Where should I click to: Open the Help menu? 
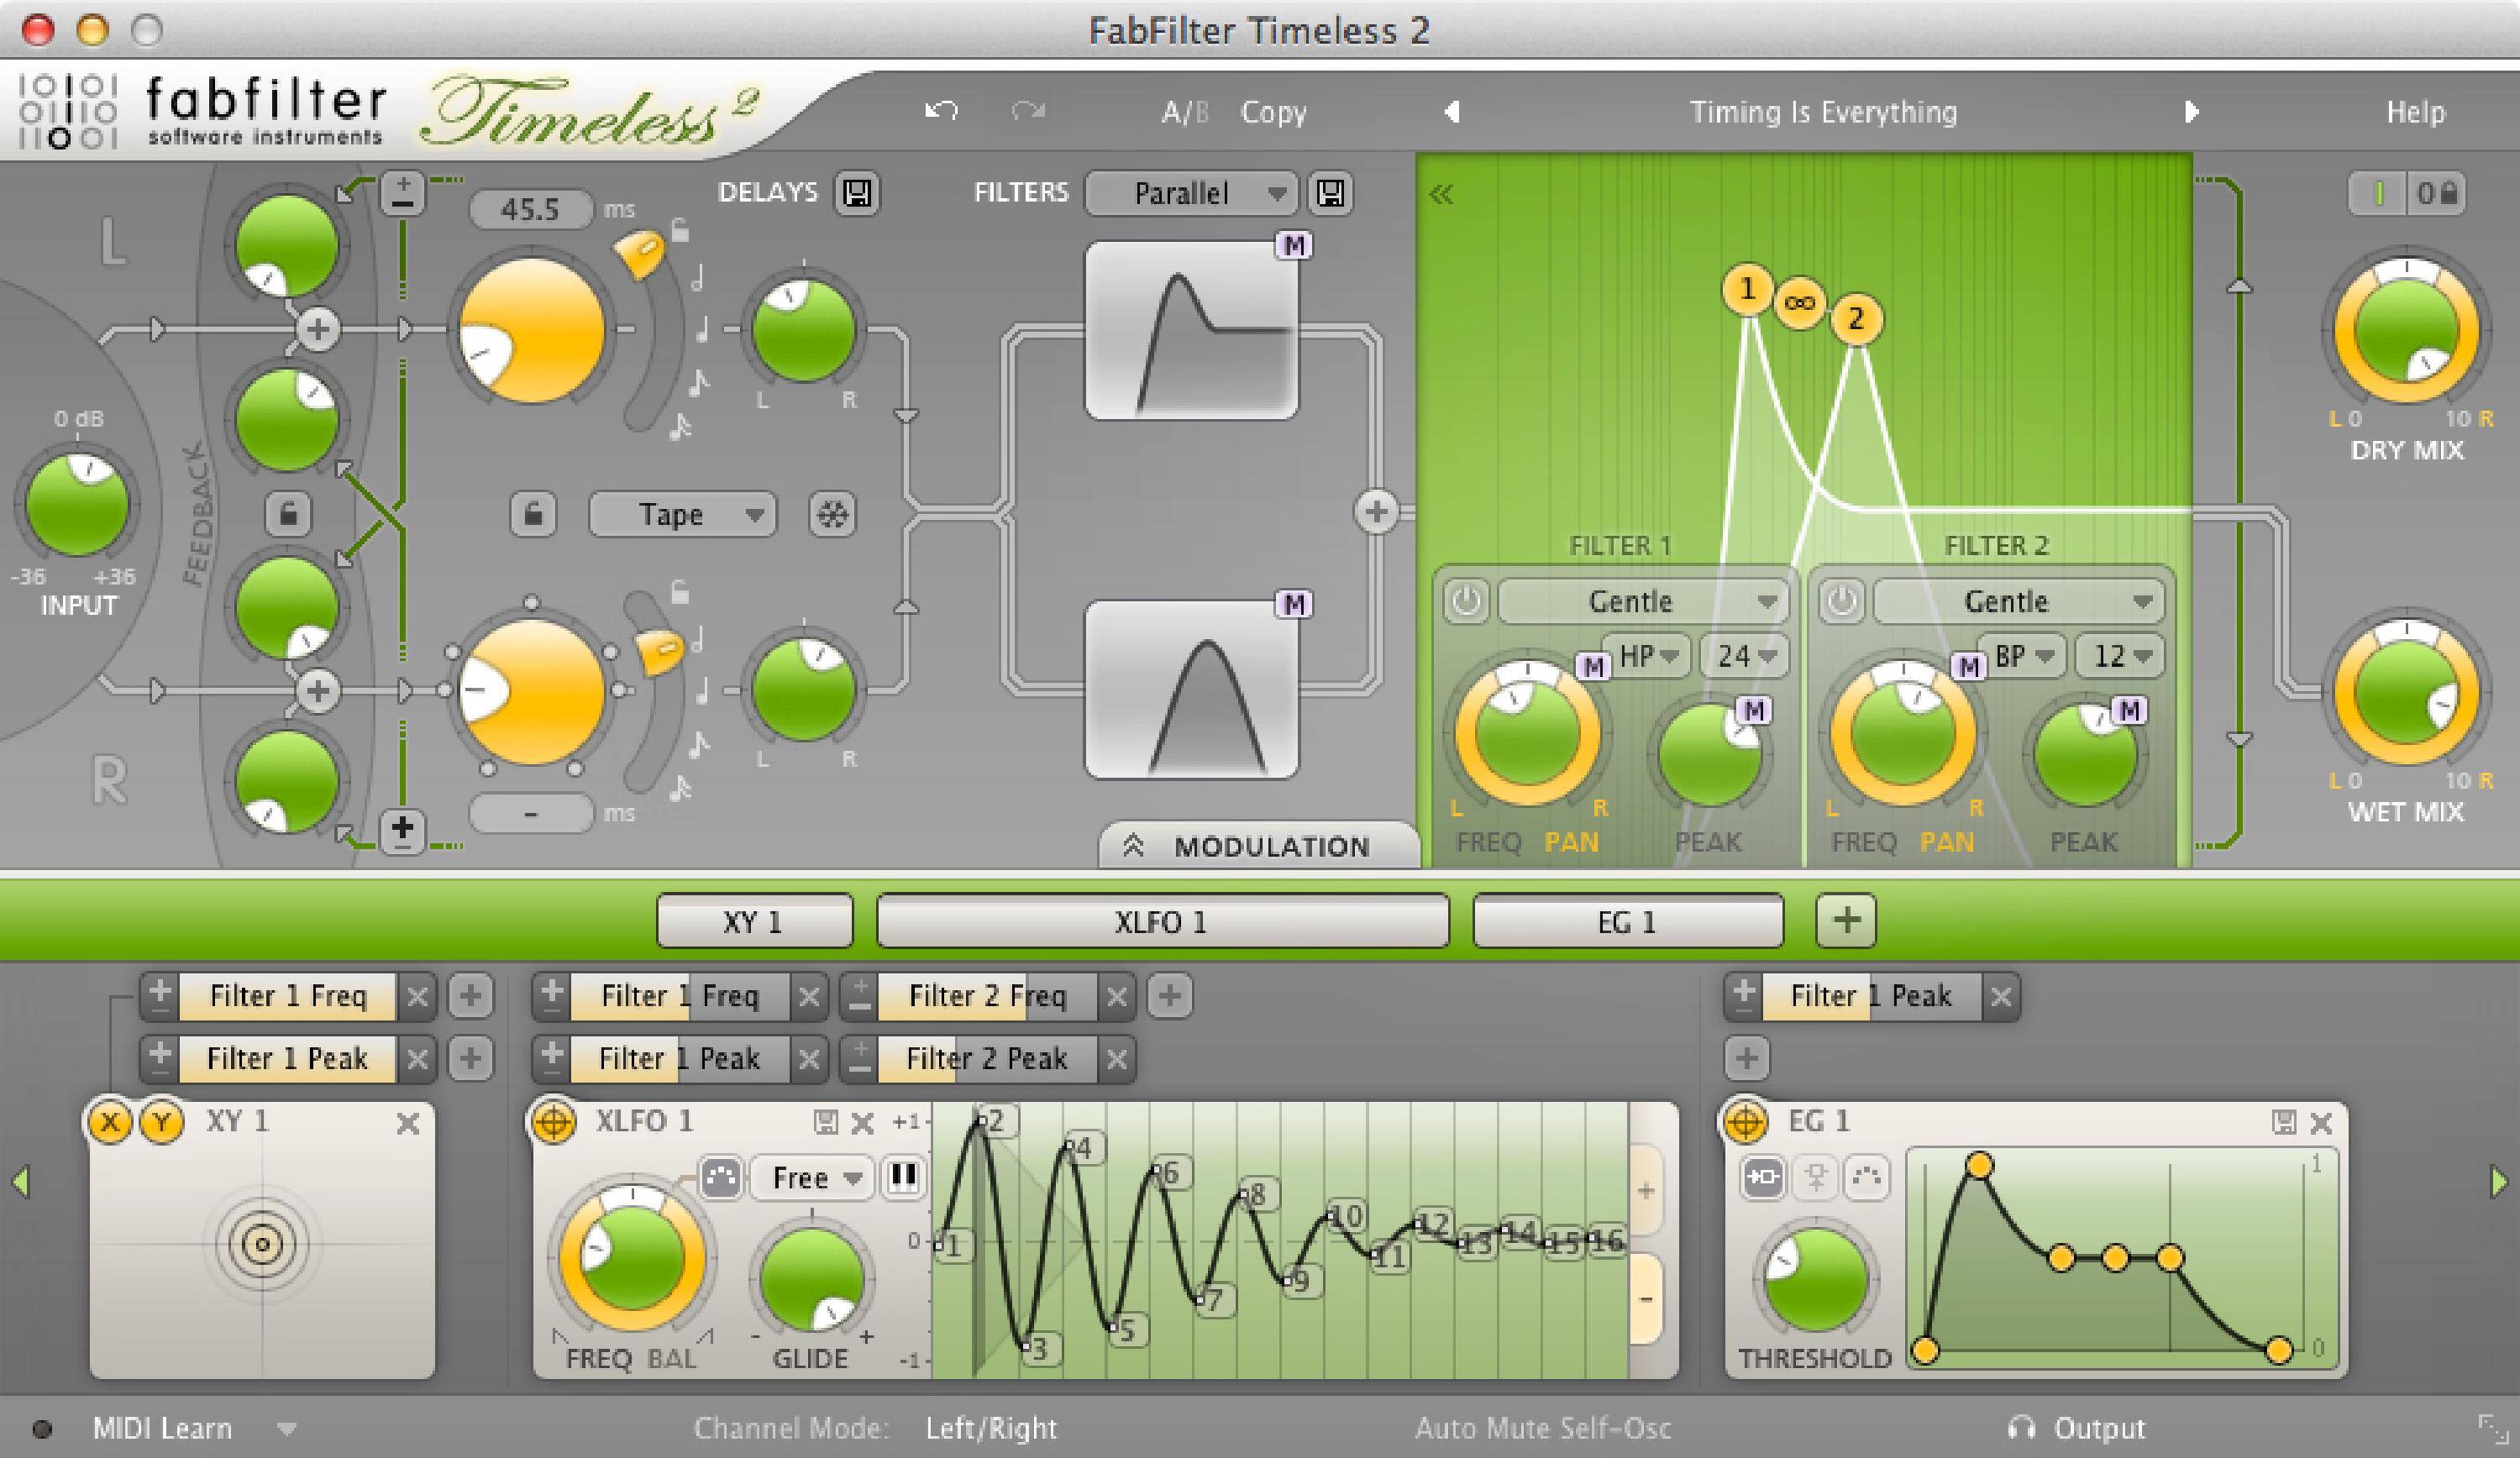(2415, 112)
